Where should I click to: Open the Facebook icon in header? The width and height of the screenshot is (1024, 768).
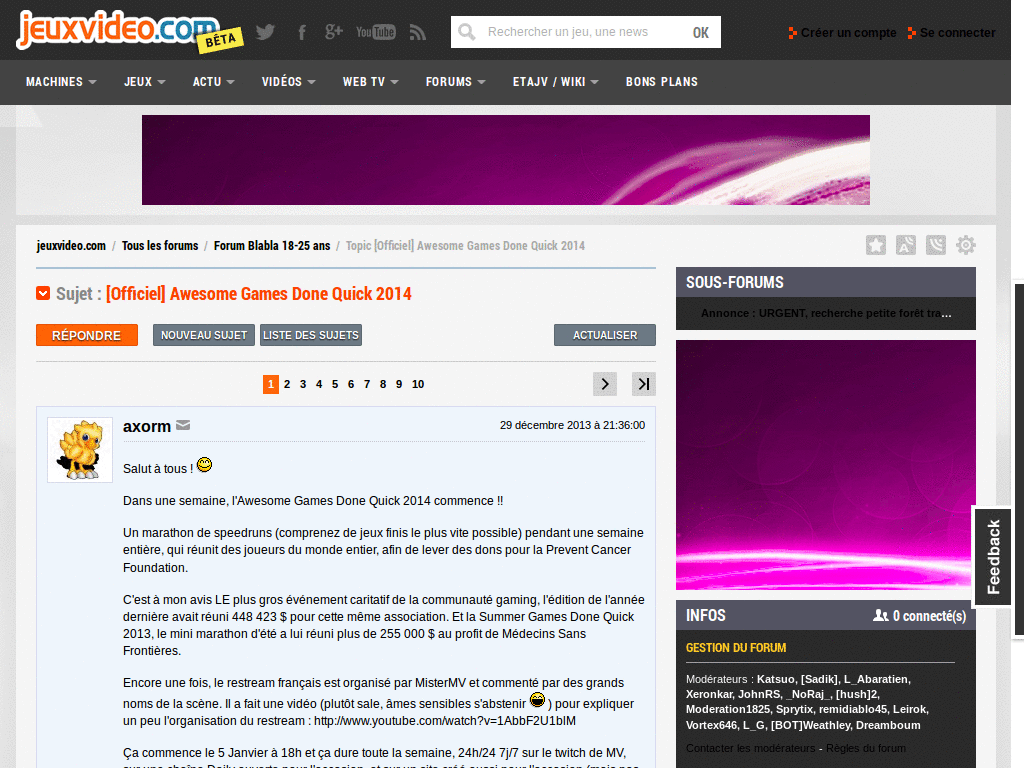(x=302, y=32)
